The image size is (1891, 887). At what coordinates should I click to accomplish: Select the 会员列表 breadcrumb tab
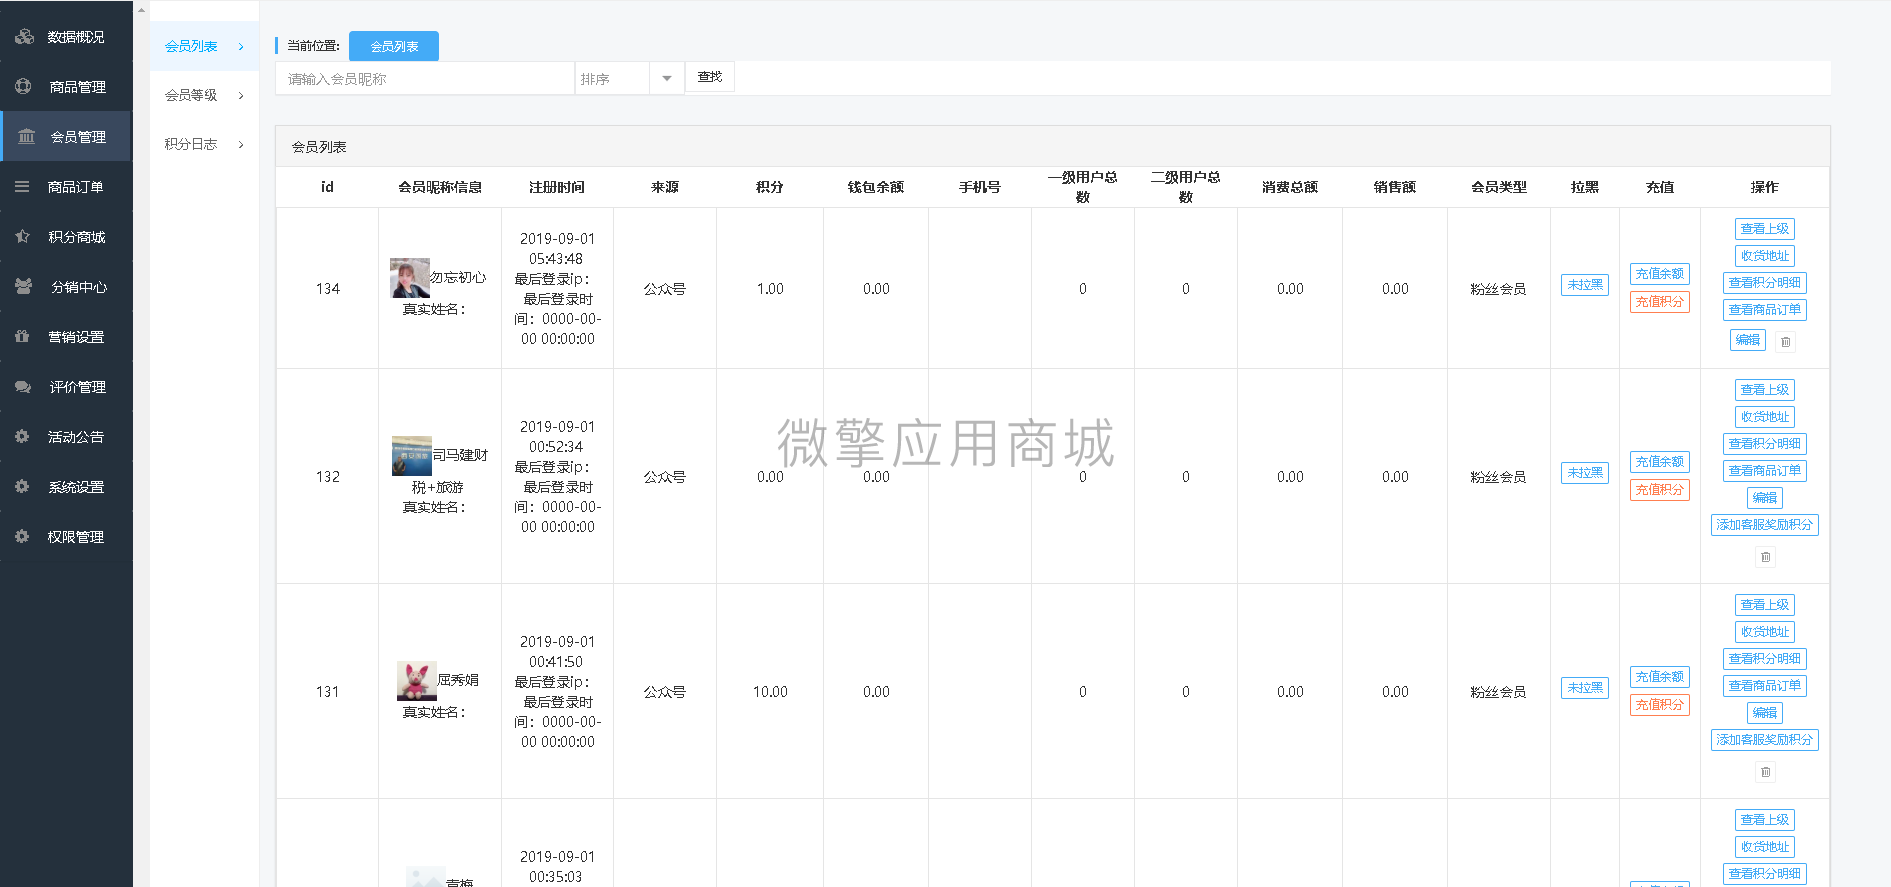tap(394, 46)
